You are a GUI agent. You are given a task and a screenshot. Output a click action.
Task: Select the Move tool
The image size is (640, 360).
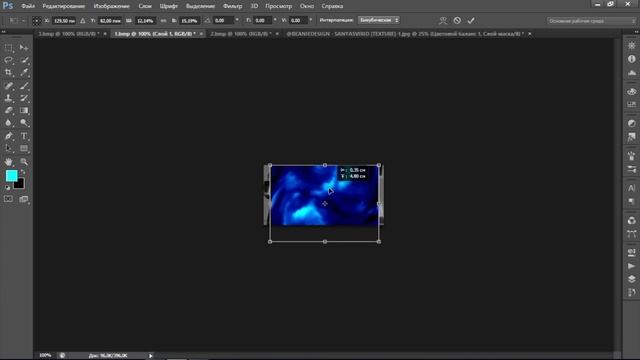pyautogui.click(x=24, y=48)
